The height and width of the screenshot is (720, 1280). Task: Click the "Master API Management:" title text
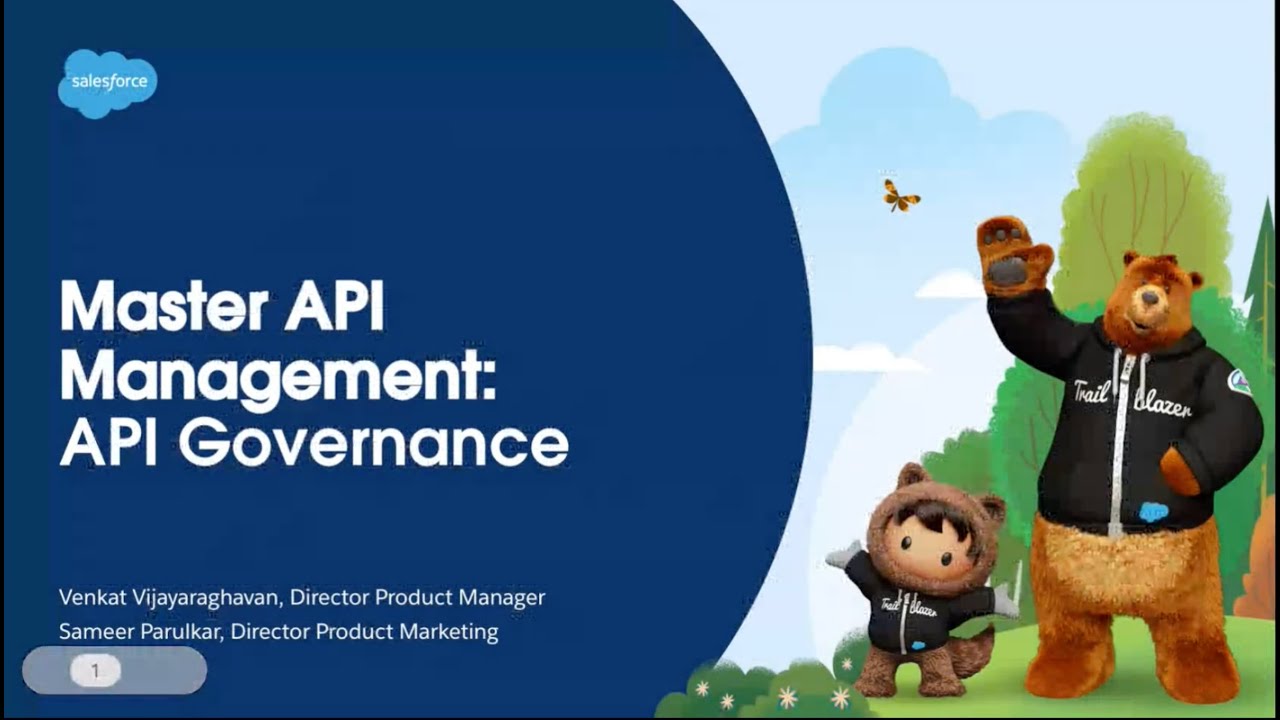(278, 340)
